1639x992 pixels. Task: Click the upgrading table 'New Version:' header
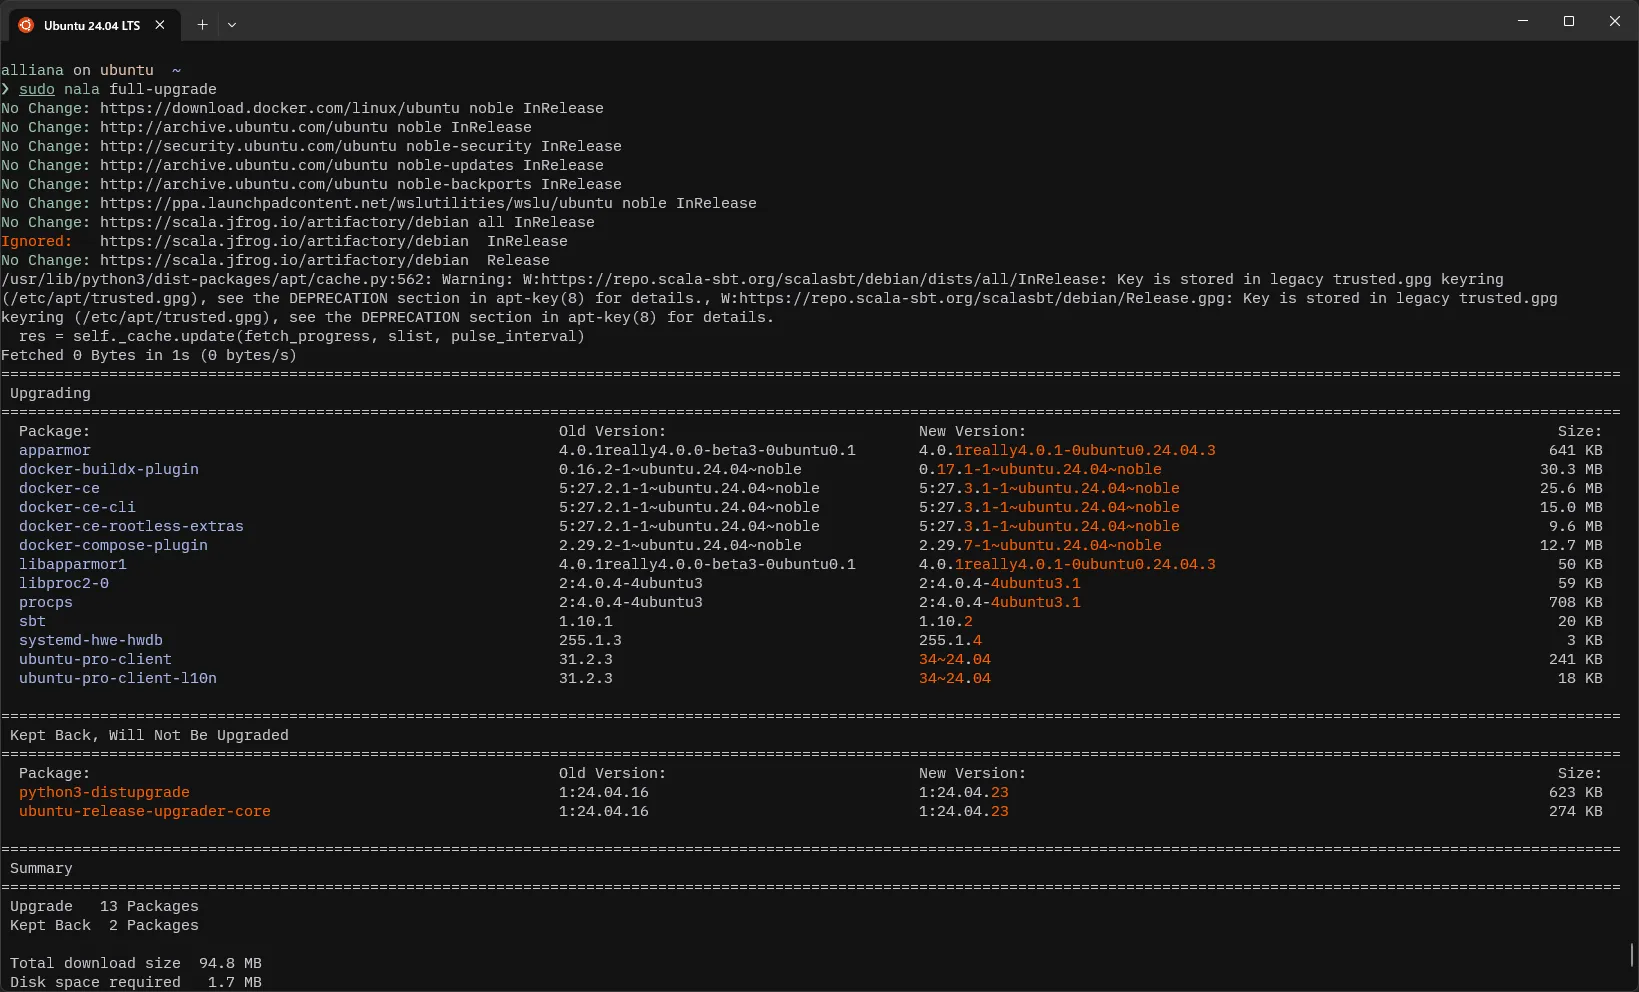pyautogui.click(x=972, y=431)
